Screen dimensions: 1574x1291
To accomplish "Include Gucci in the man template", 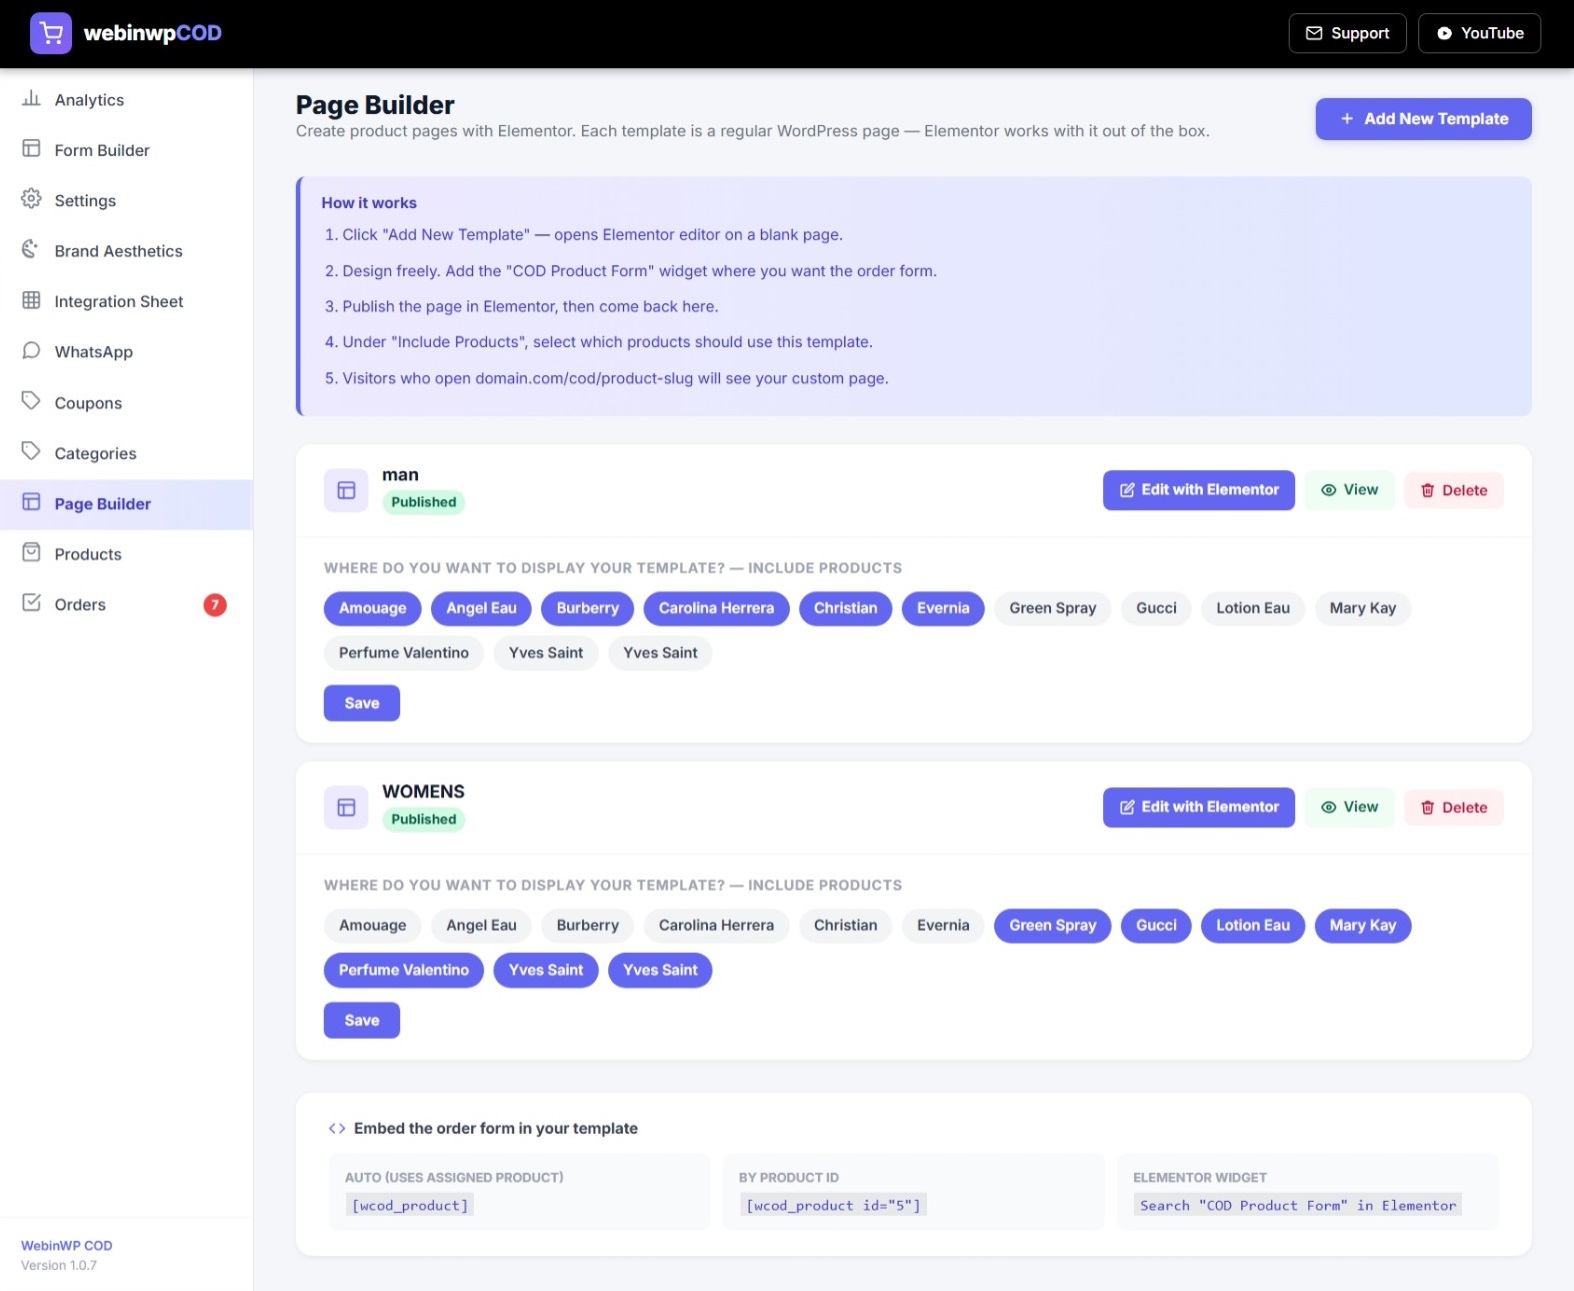I will point(1156,608).
